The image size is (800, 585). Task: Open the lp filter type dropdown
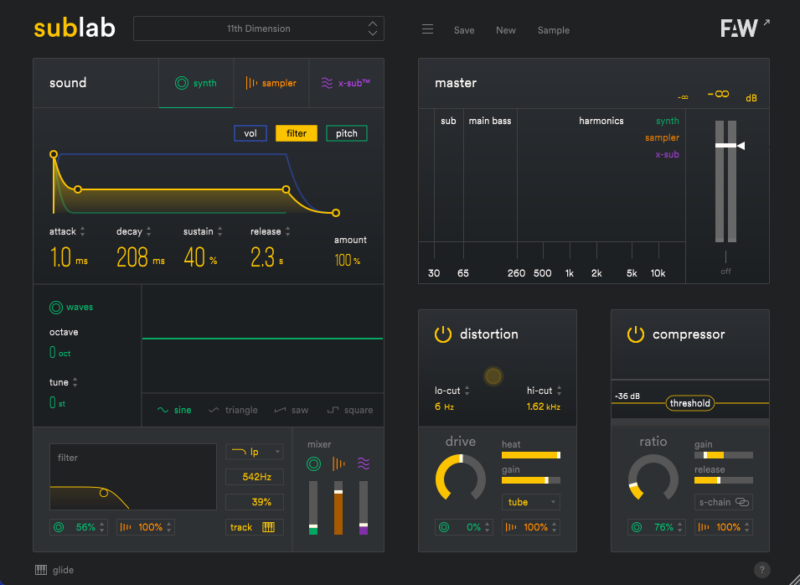(x=254, y=452)
